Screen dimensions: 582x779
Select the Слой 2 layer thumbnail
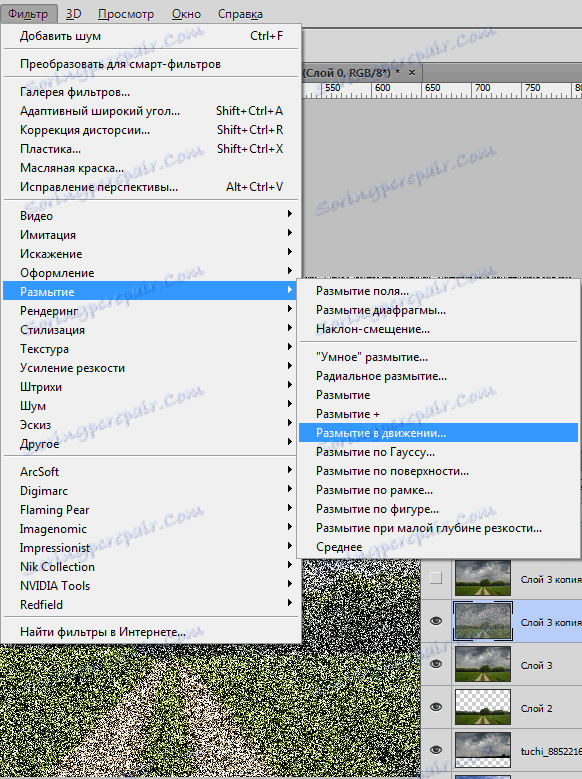483,707
